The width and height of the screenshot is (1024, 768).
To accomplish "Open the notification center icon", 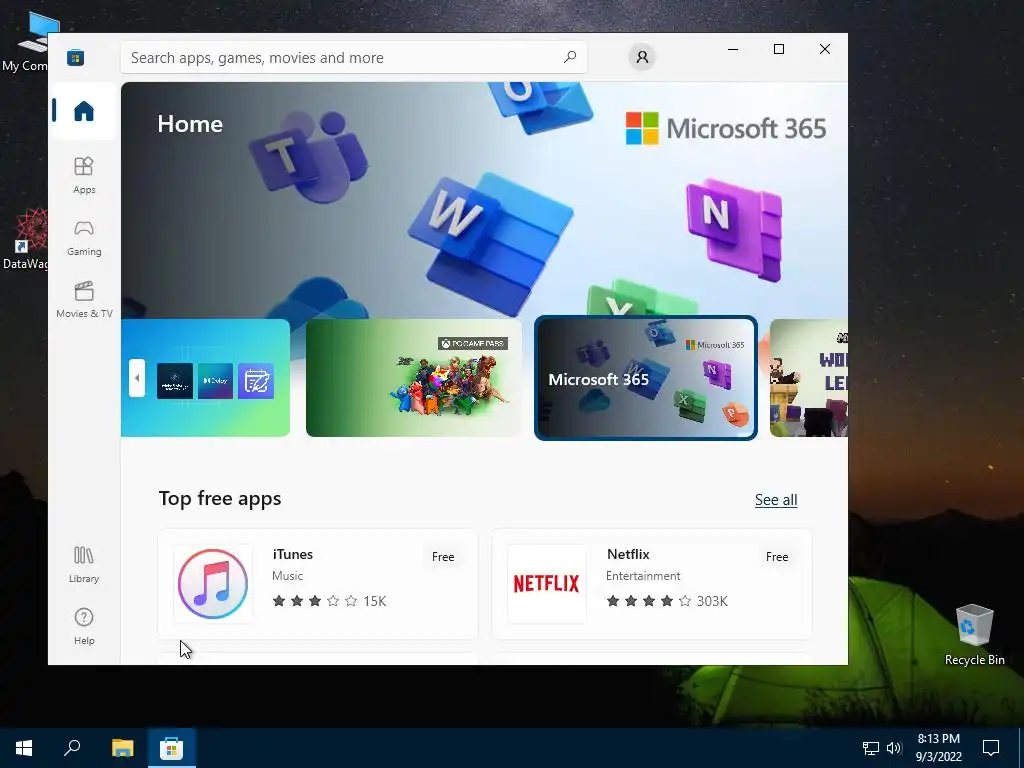I will 991,748.
